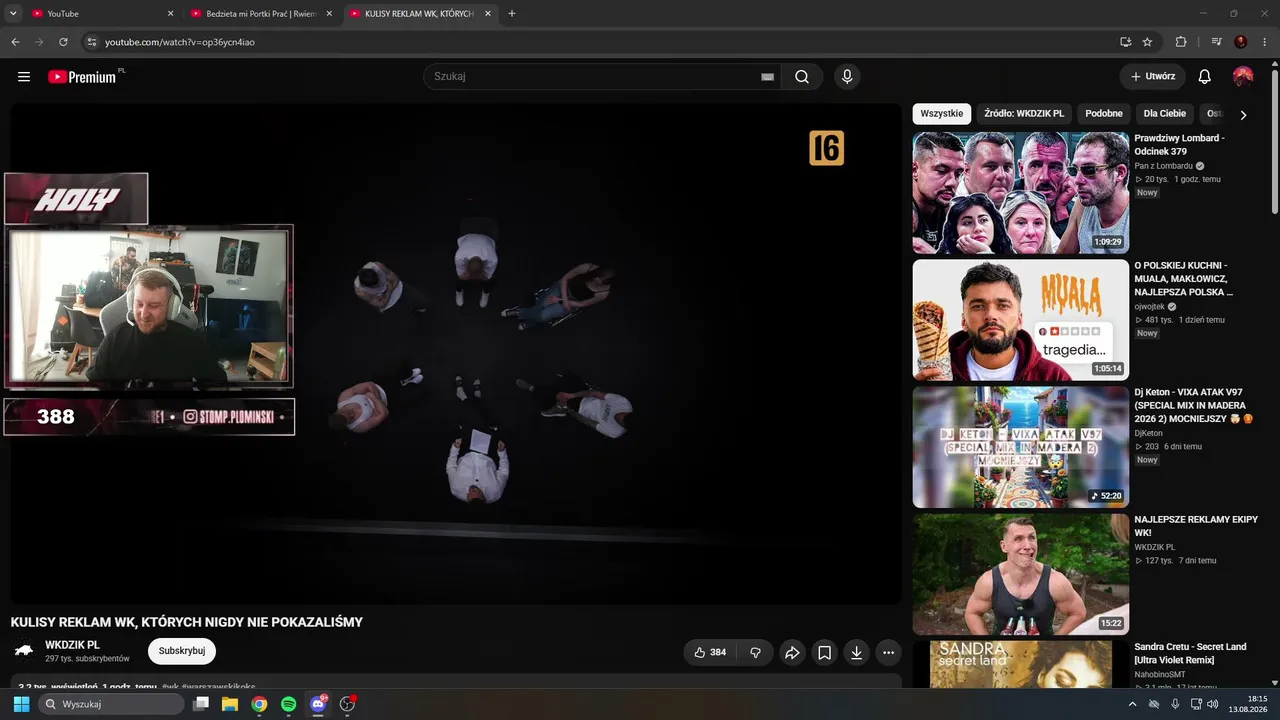Bookmark this page with the star icon
The width and height of the screenshot is (1280, 720).
coord(1147,42)
